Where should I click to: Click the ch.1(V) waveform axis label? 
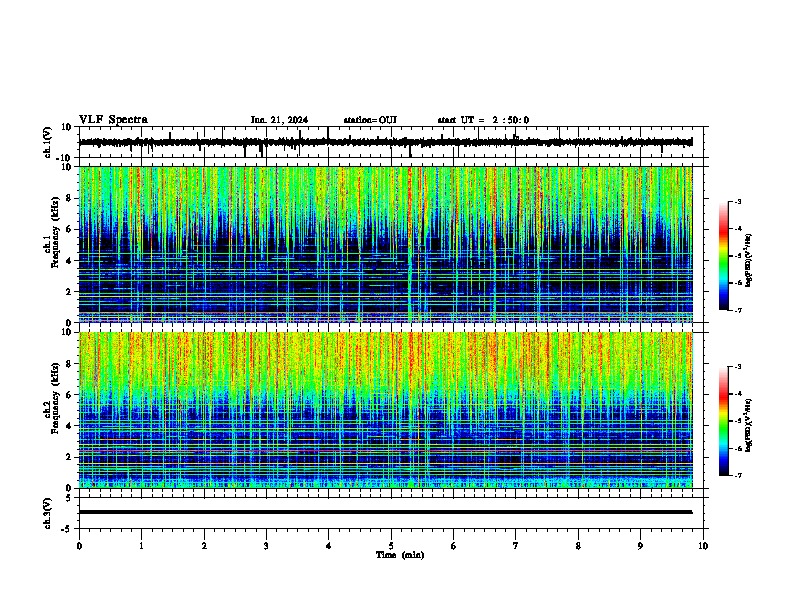click(x=48, y=142)
